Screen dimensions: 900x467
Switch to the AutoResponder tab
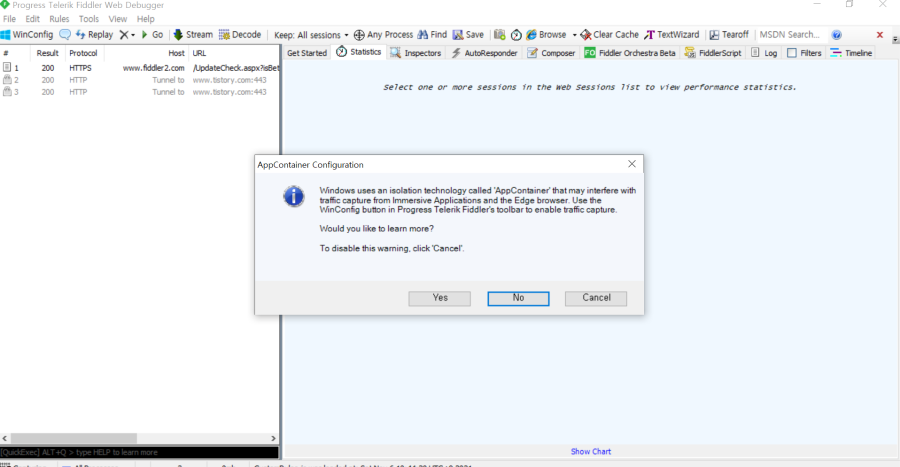pos(484,53)
